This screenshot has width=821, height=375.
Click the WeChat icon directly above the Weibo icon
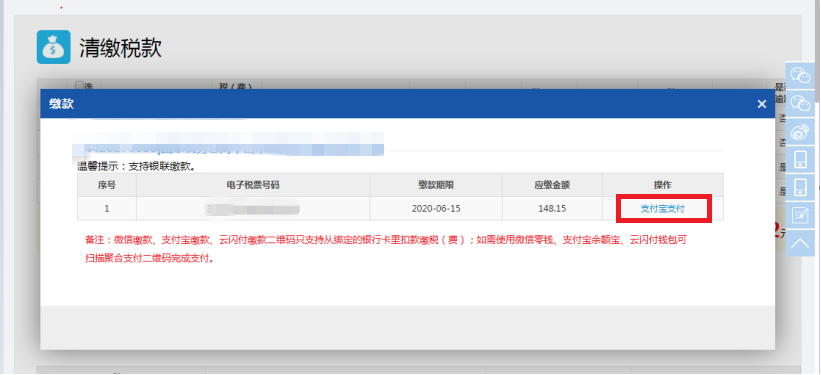pos(800,103)
